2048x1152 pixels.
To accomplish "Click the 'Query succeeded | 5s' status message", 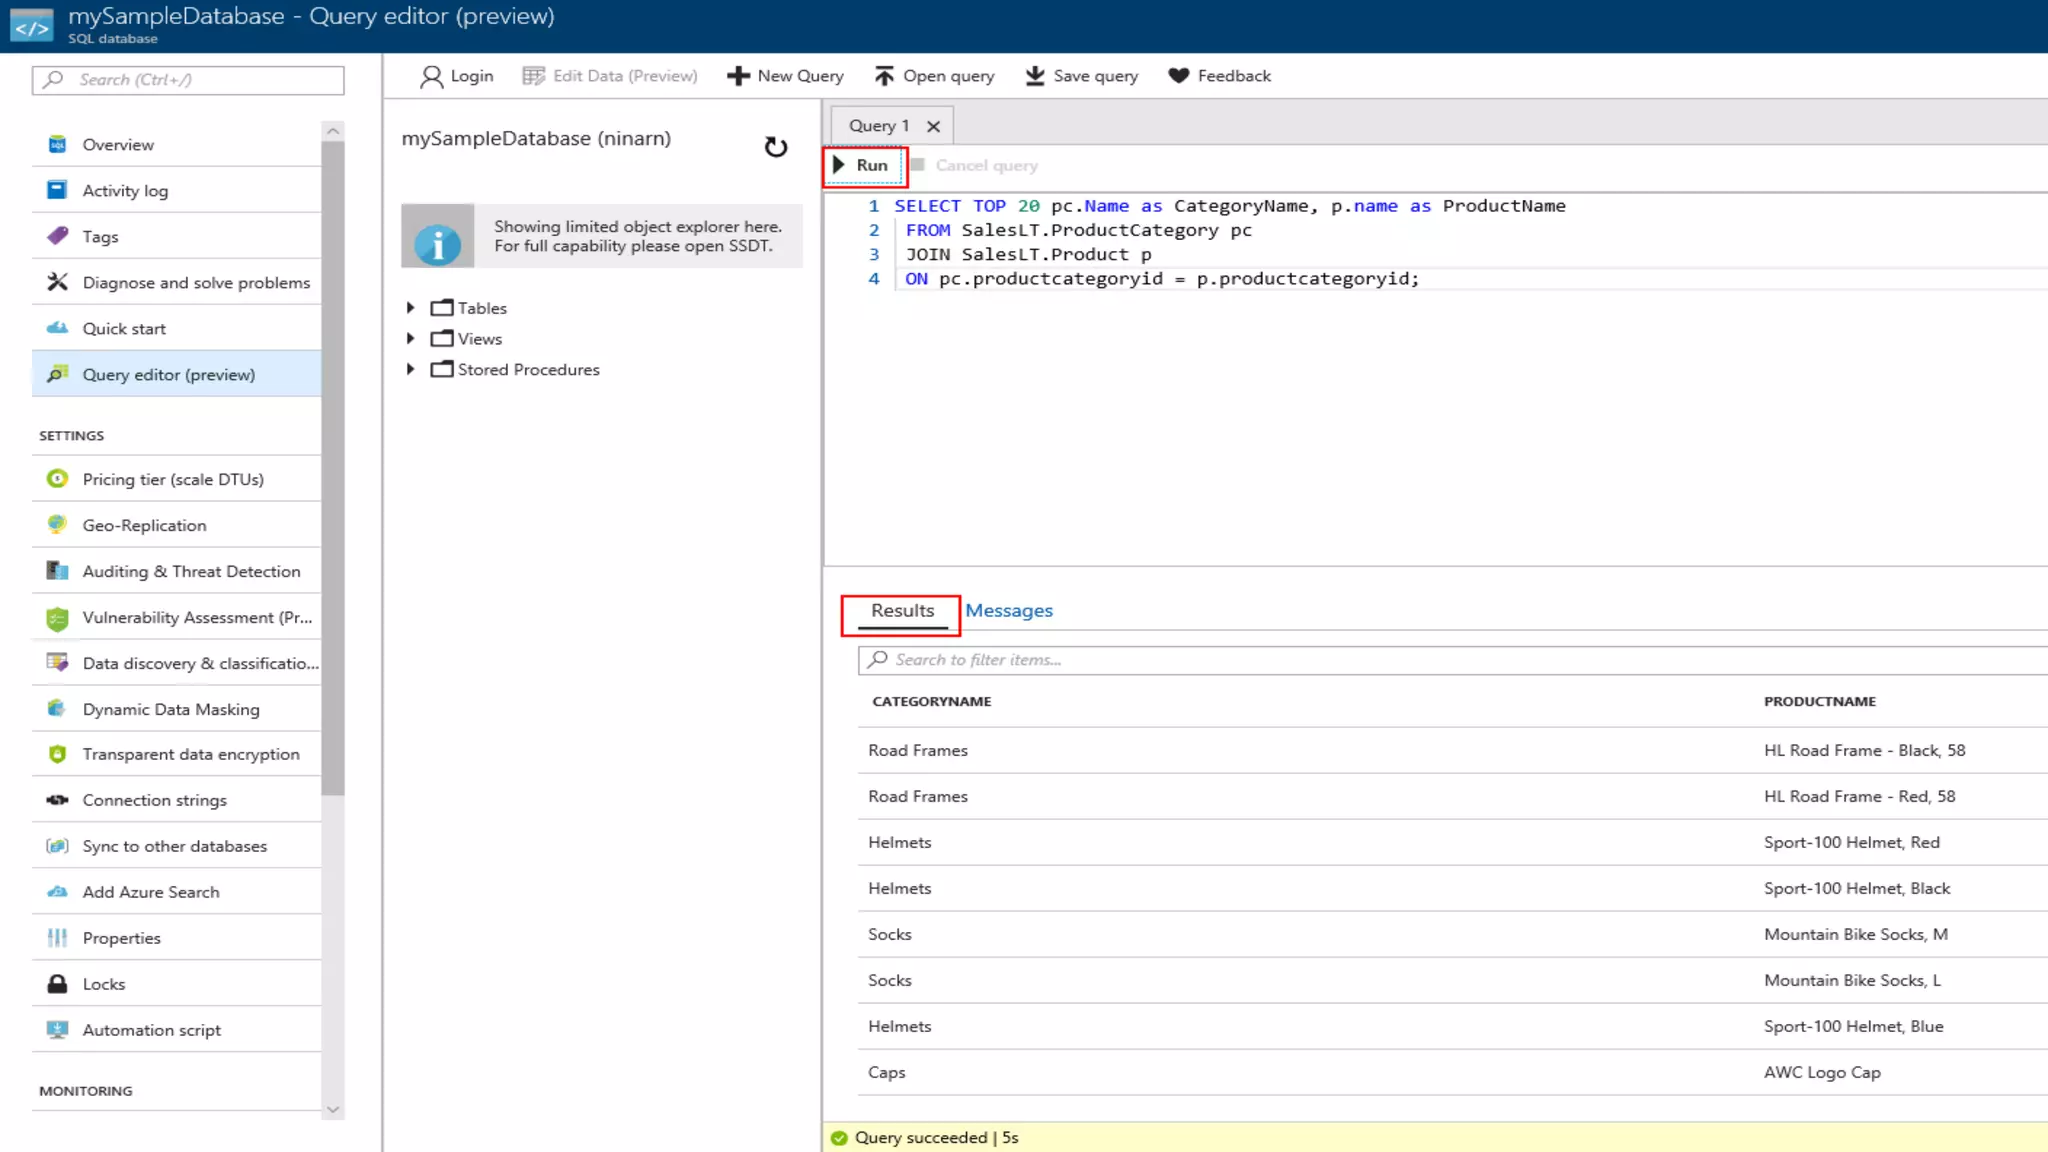I will coord(936,1137).
